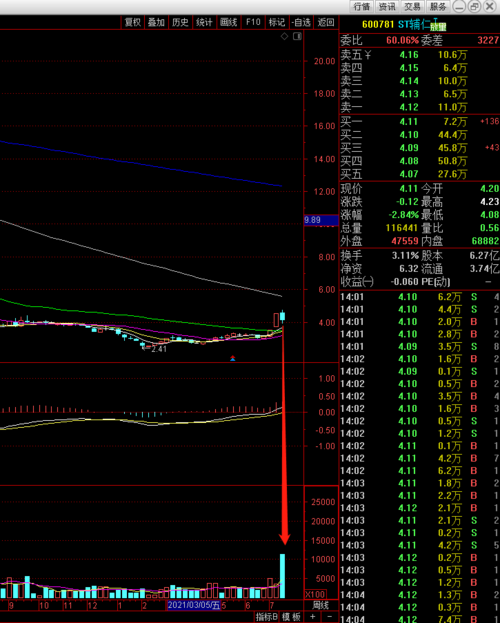Open the 资讯 menu
This screenshot has width=500, height=623.
387,7
